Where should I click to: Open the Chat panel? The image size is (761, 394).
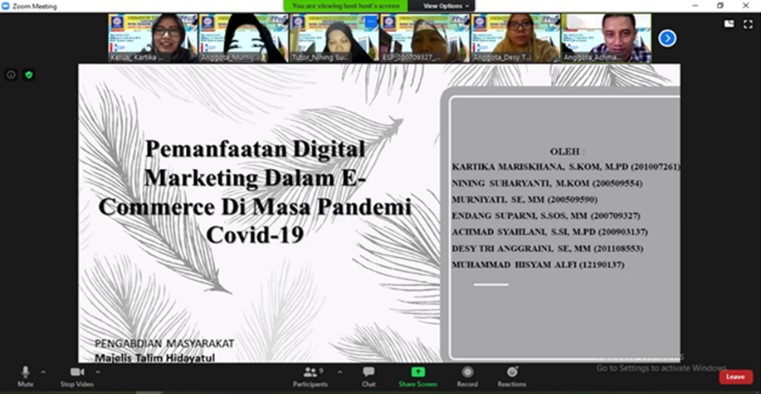pos(368,377)
